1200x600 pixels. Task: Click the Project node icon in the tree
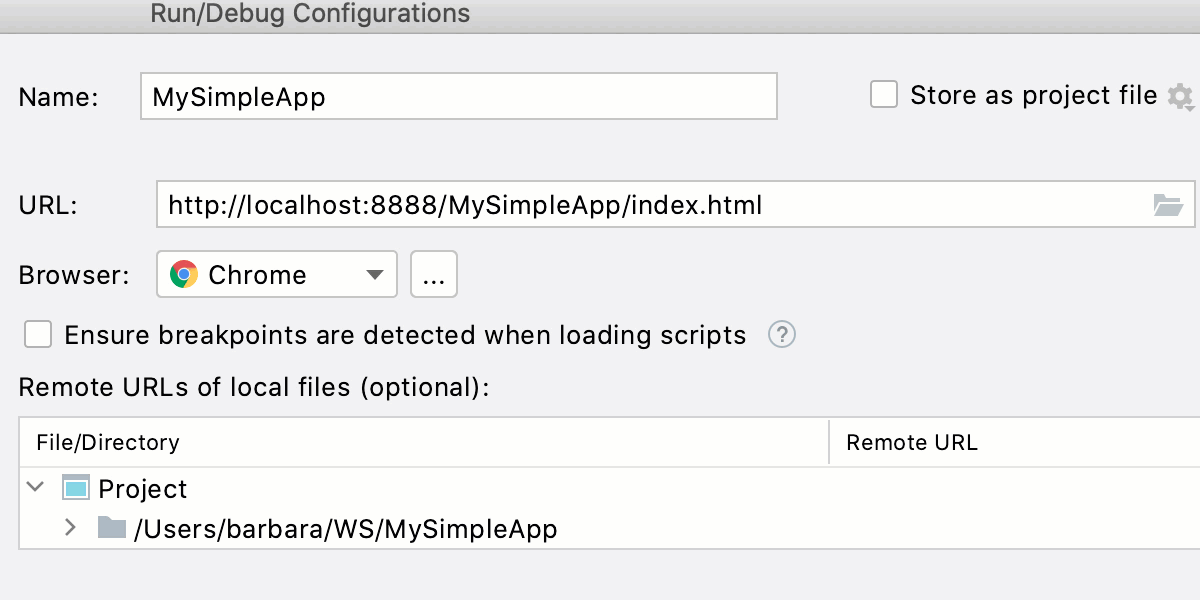tap(77, 488)
